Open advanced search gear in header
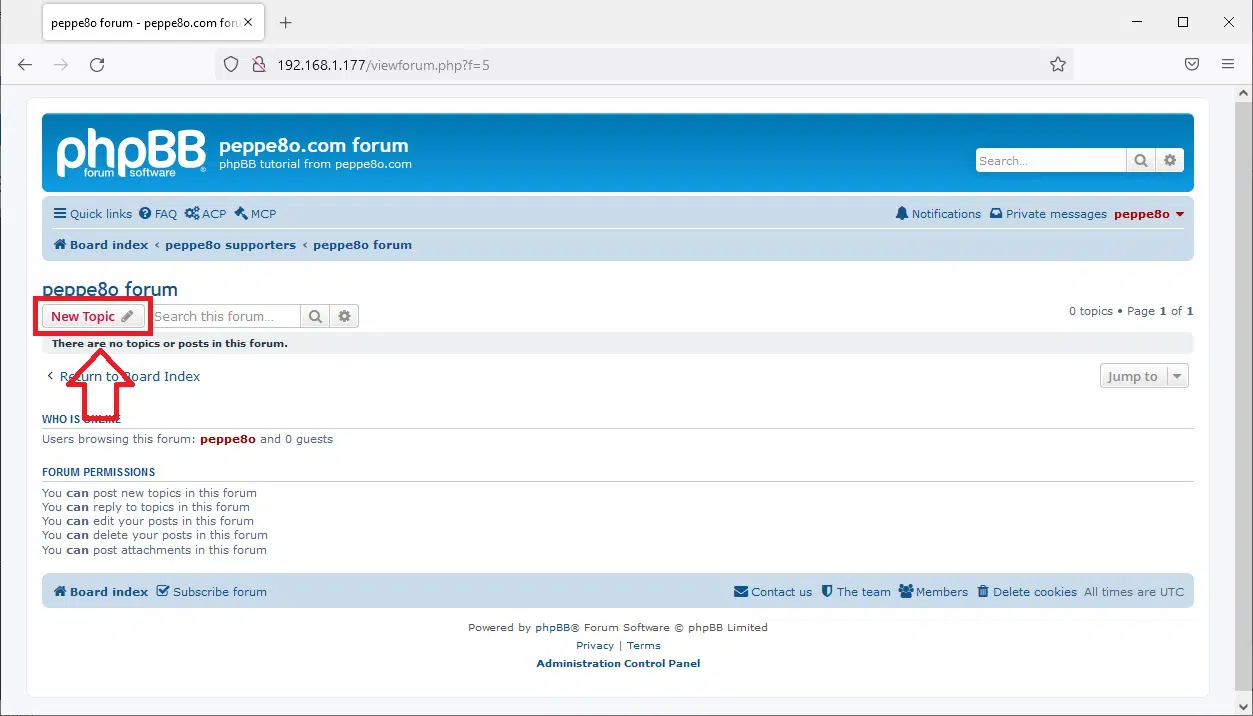 1170,160
